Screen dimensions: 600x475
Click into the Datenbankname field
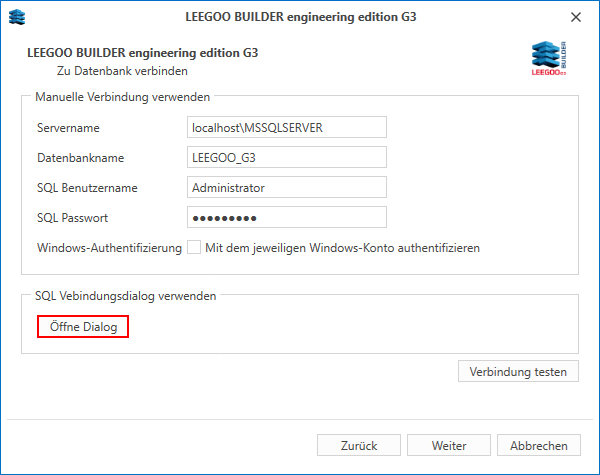coord(287,157)
